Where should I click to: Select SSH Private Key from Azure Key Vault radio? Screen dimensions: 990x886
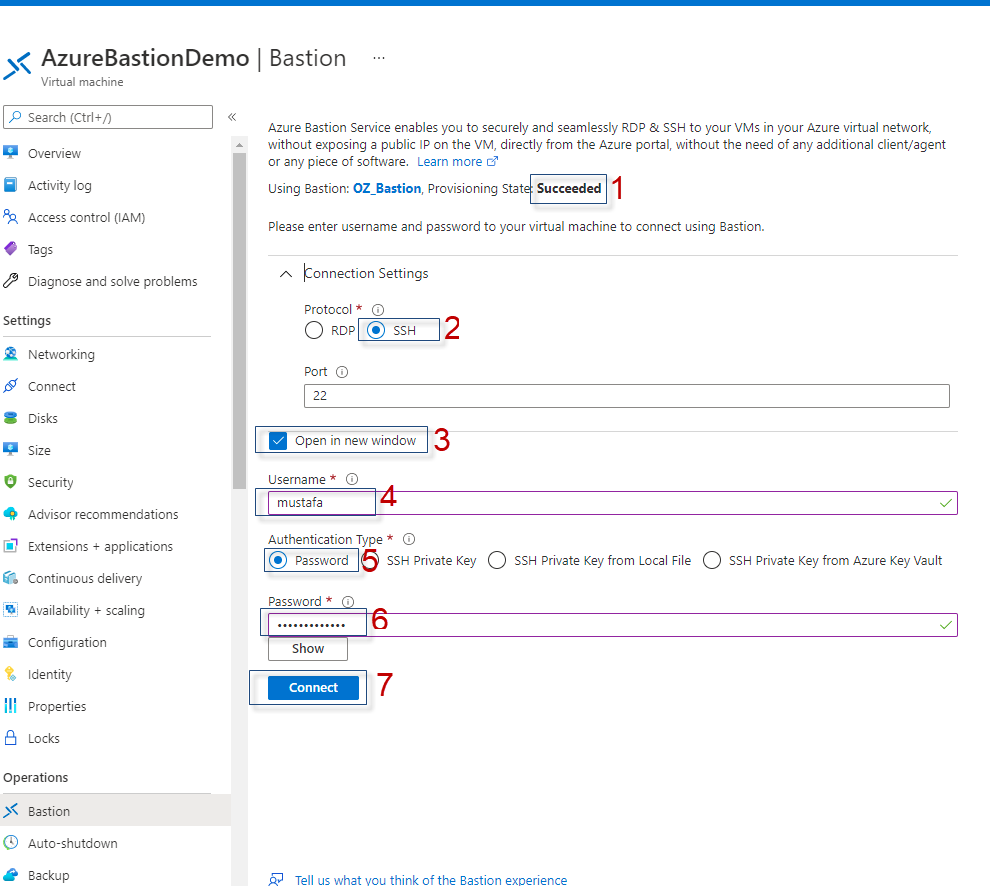tap(712, 560)
